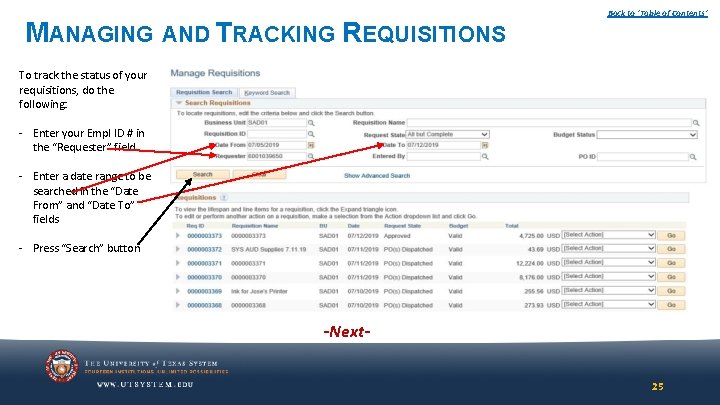The height and width of the screenshot is (405, 720).
Task: Select the 'Approved' request state cell
Action: click(397, 236)
